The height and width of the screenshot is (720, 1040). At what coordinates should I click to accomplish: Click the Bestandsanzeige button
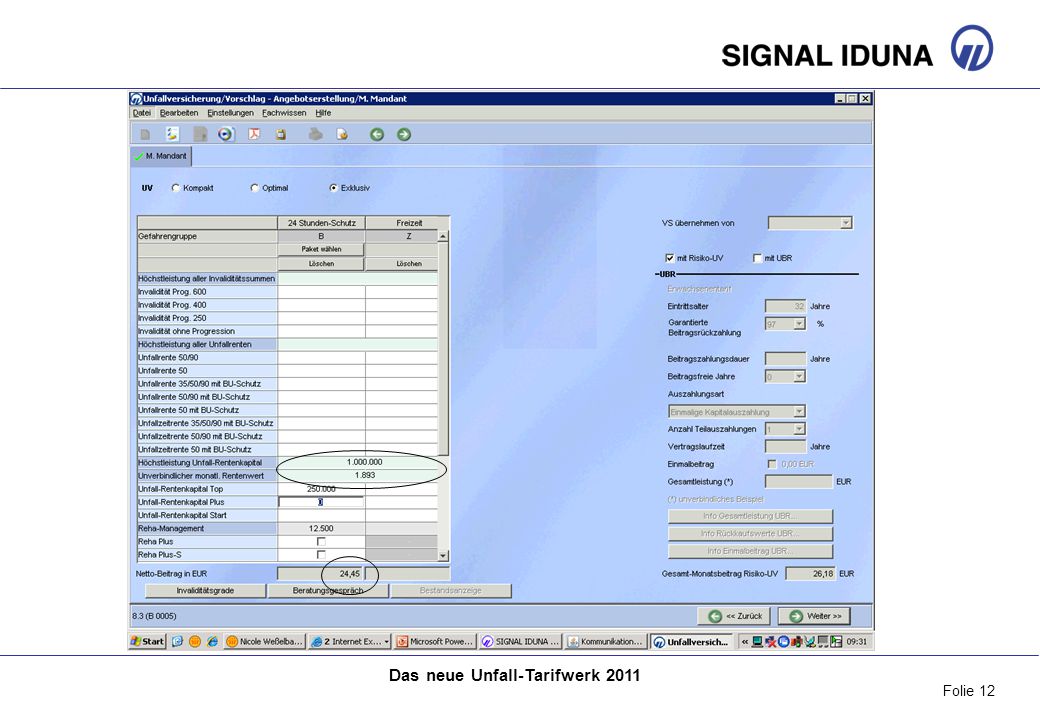(x=451, y=591)
